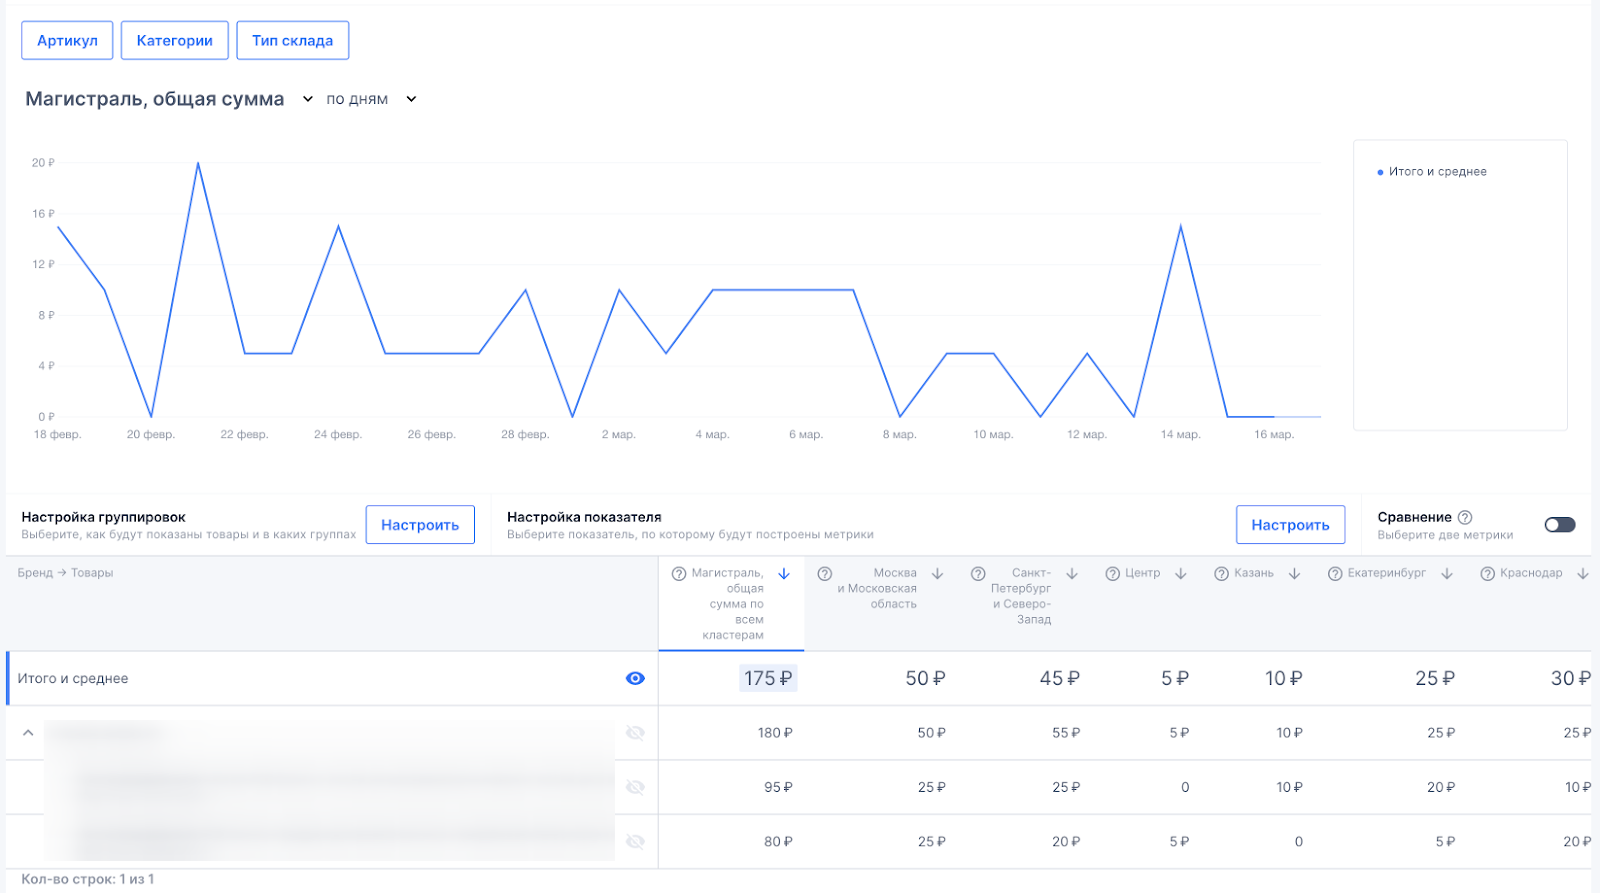The width and height of the screenshot is (1600, 893).
Task: Sort by Екатеринбург column arrow
Action: (x=1447, y=574)
